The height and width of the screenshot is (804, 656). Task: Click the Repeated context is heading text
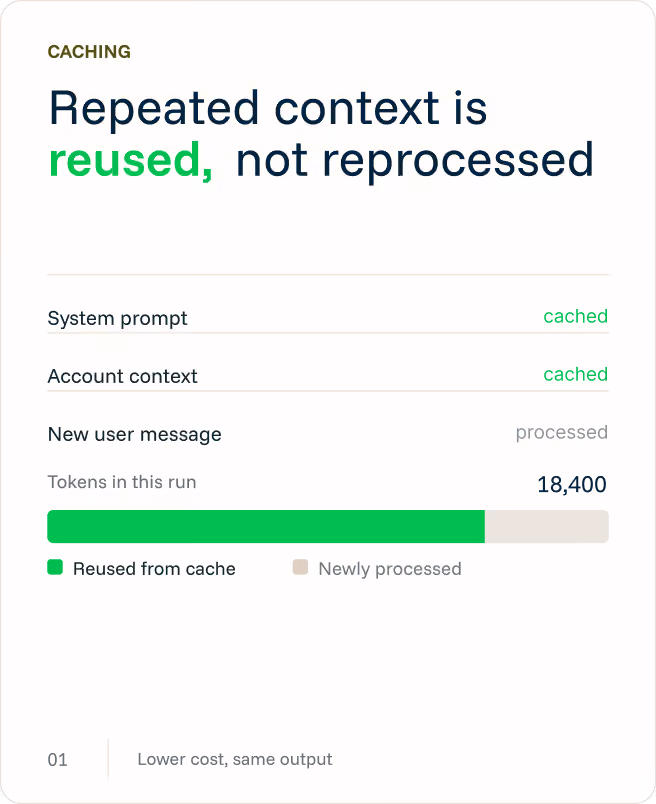tap(268, 108)
